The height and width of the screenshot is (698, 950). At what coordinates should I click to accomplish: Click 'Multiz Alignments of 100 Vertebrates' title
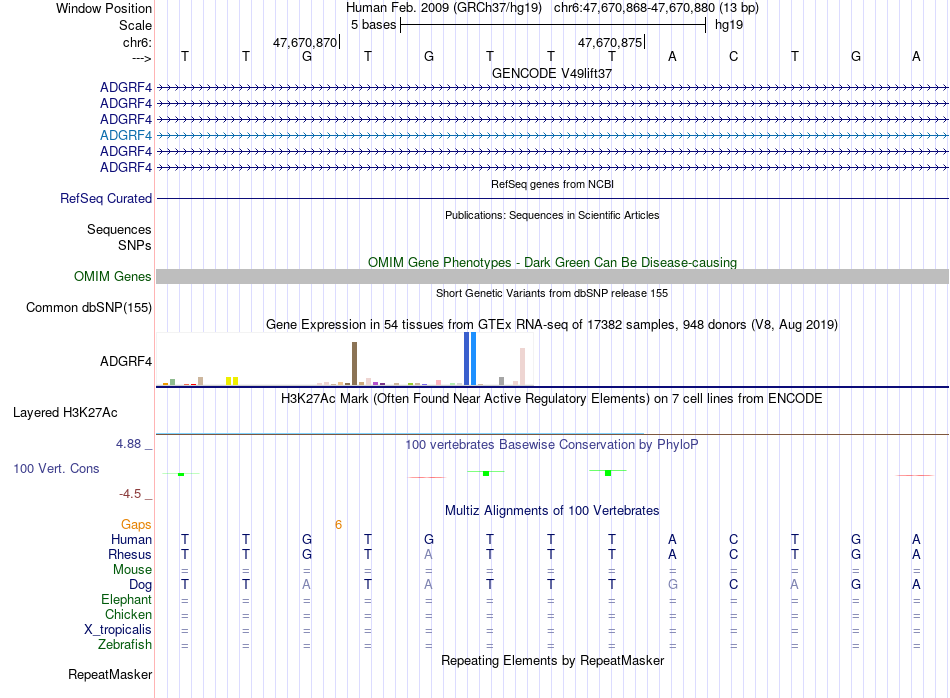[x=552, y=511]
